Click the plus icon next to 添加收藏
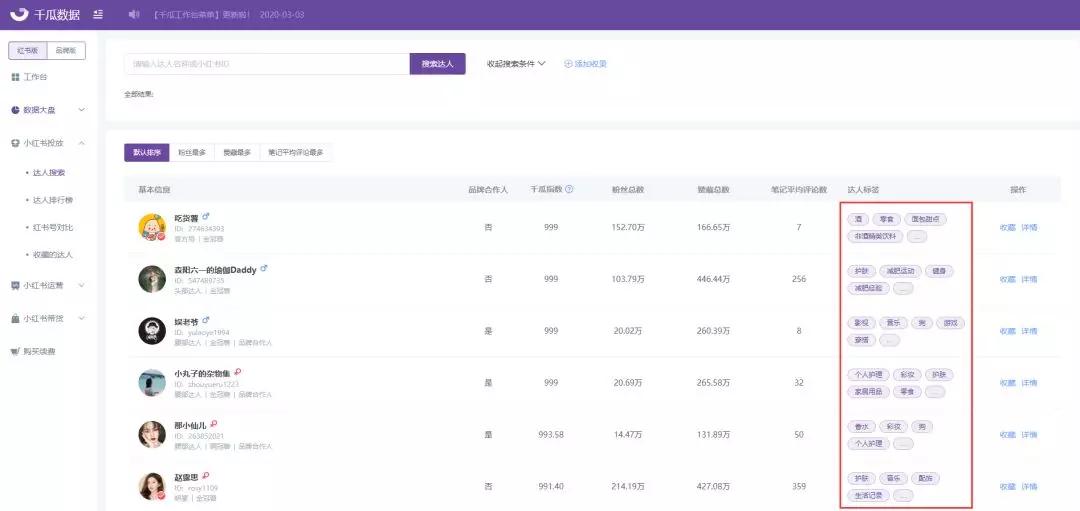The image size is (1080, 511). coord(568,64)
